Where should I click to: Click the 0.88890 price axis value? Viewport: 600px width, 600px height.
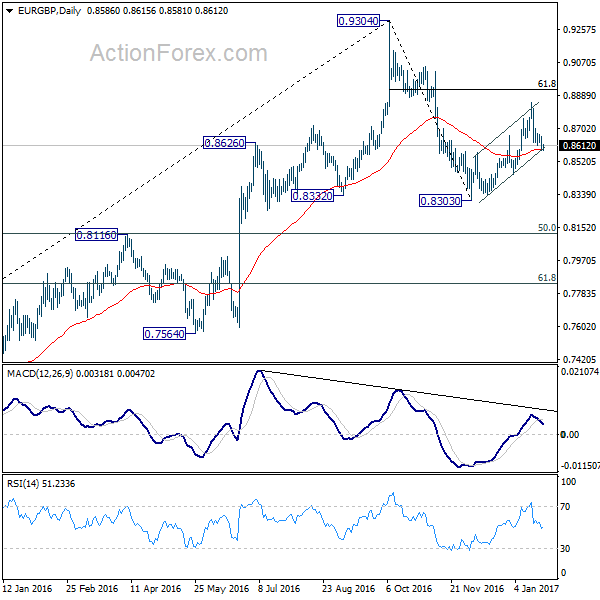tap(579, 95)
